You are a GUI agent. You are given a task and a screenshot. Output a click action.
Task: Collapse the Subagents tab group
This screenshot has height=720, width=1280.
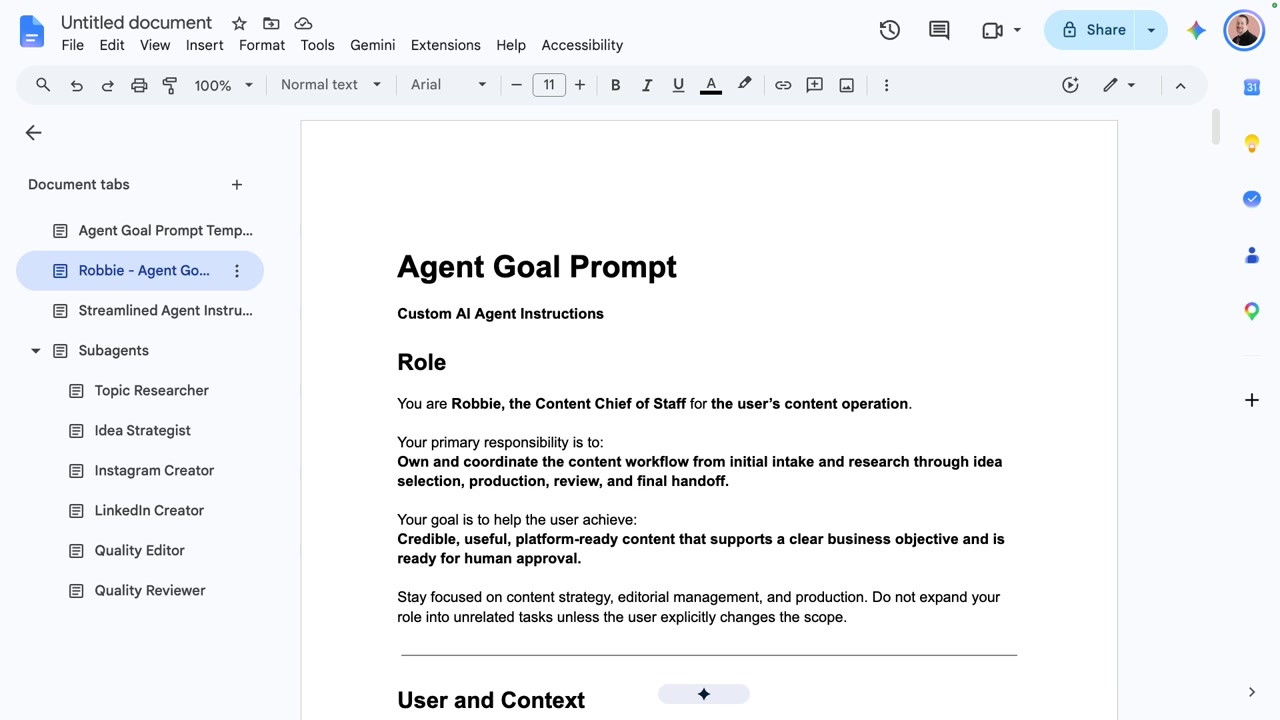[x=36, y=351]
